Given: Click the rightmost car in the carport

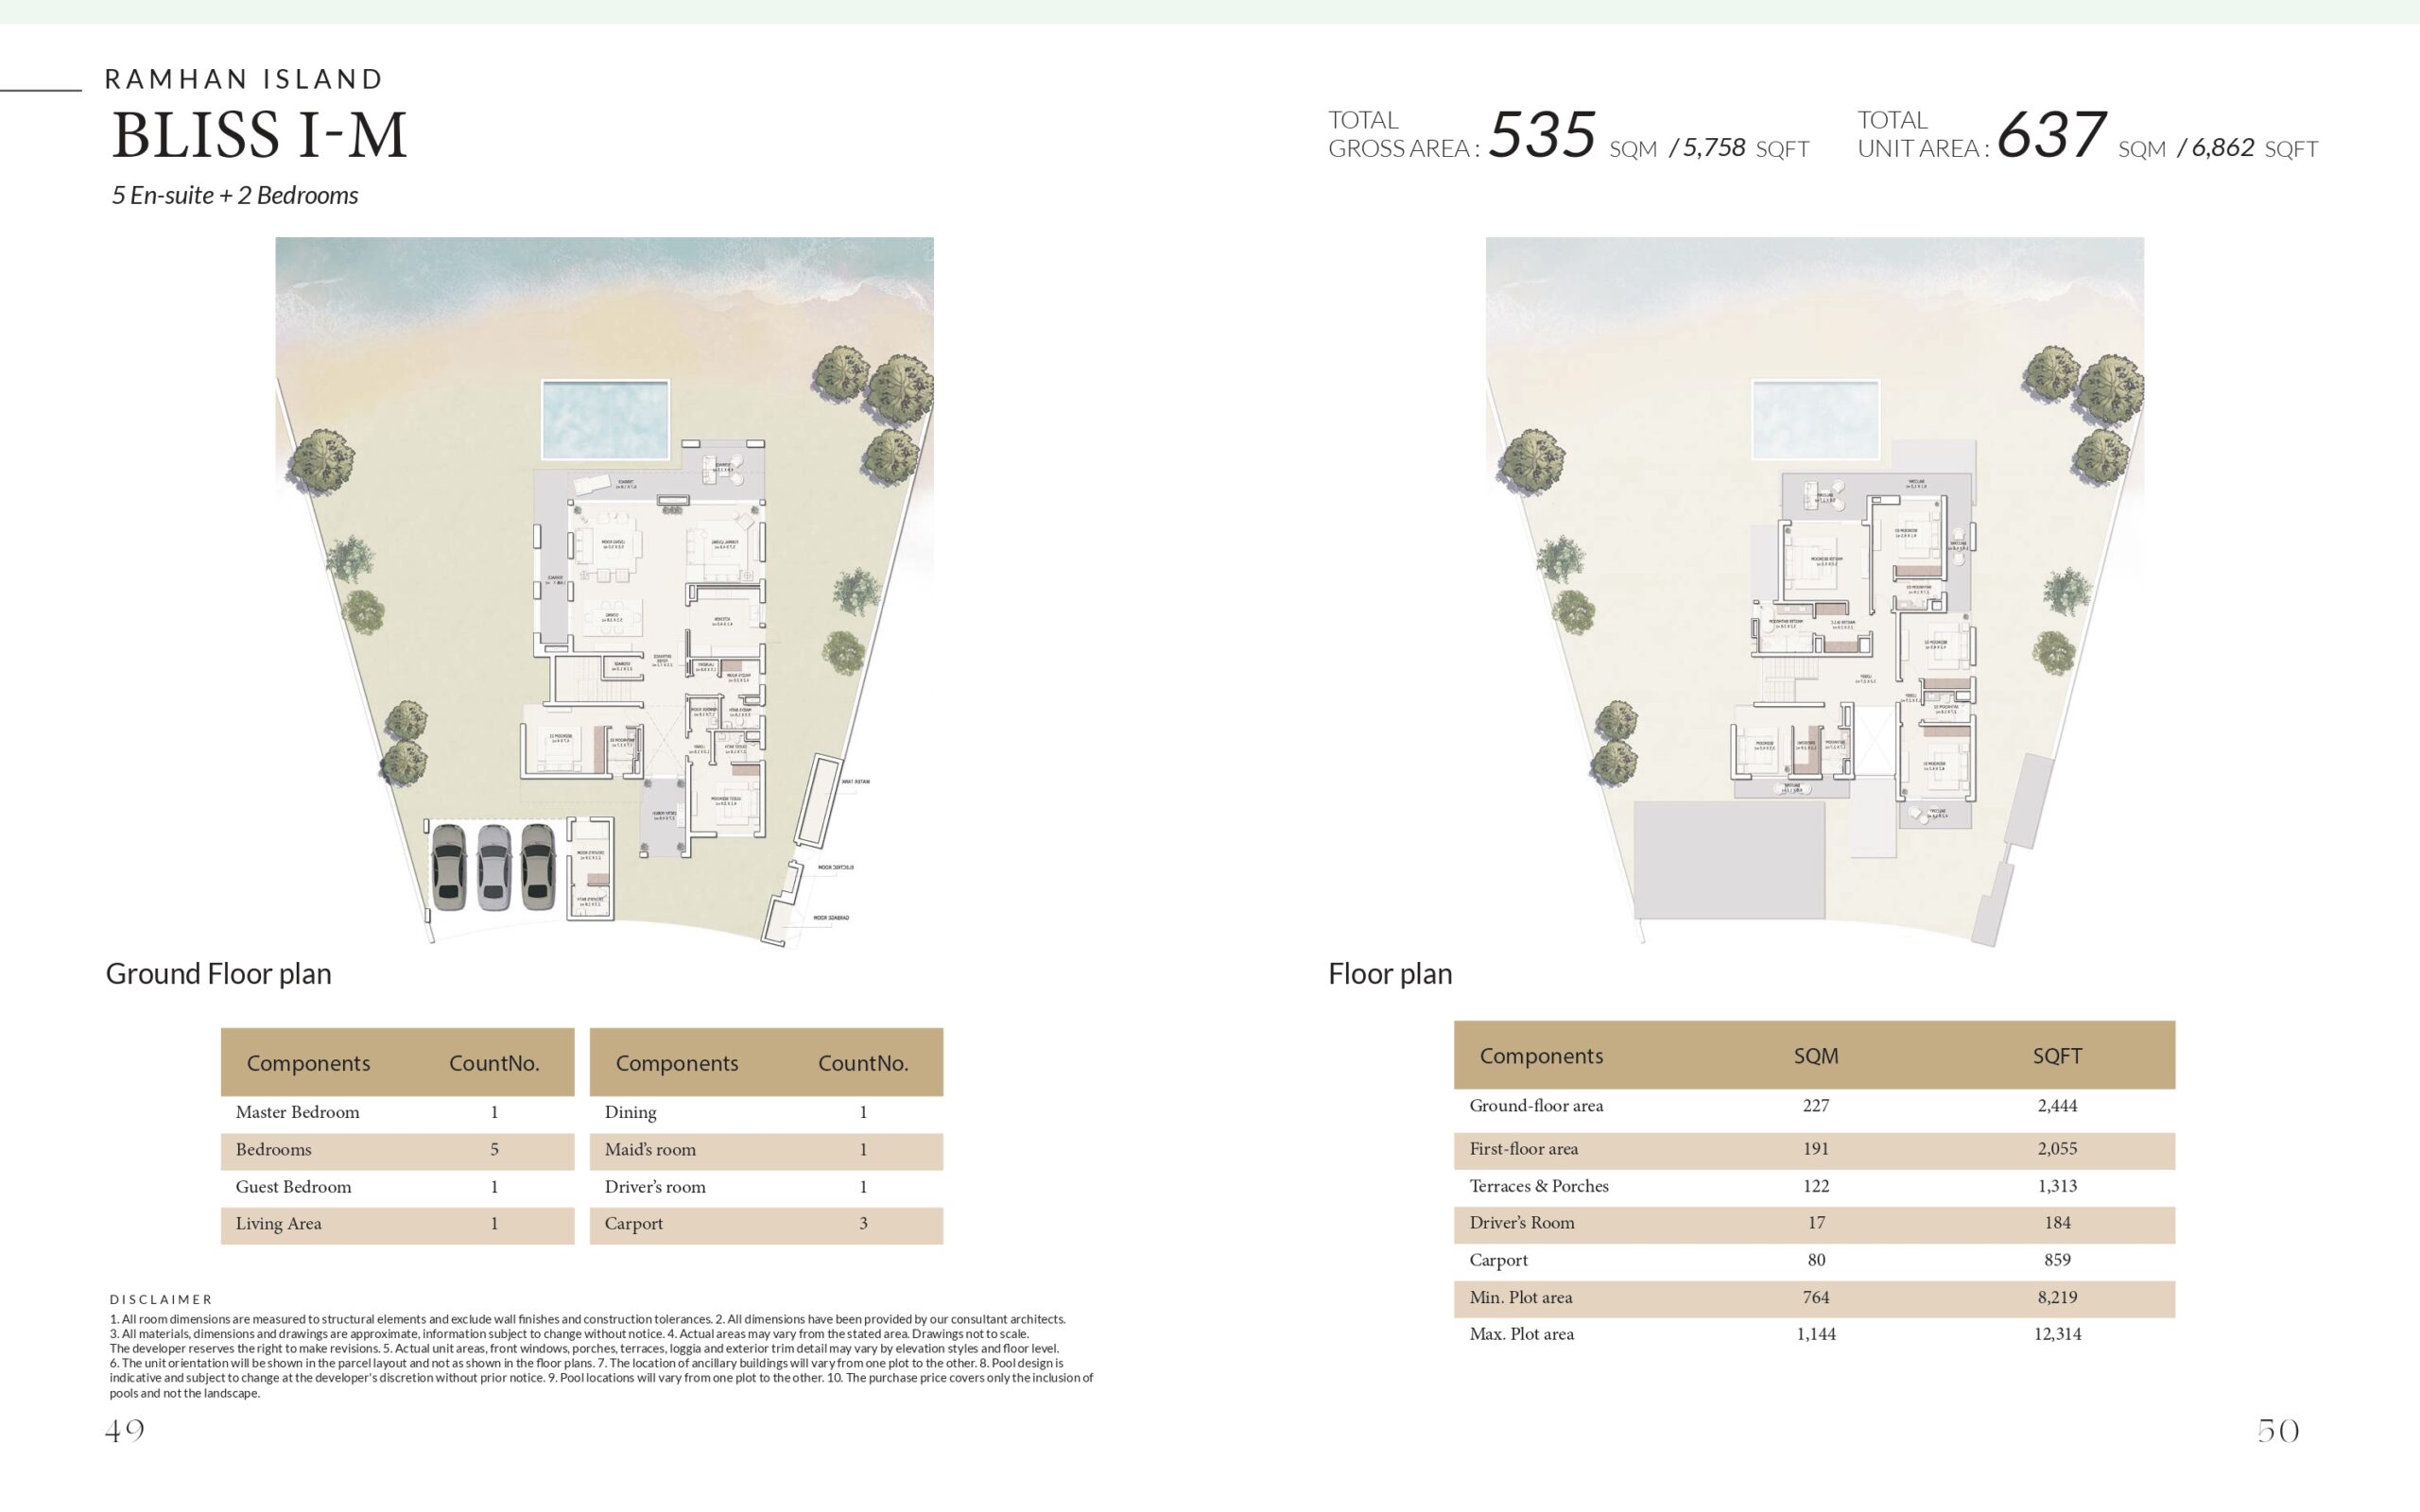Looking at the screenshot, I should click(538, 866).
